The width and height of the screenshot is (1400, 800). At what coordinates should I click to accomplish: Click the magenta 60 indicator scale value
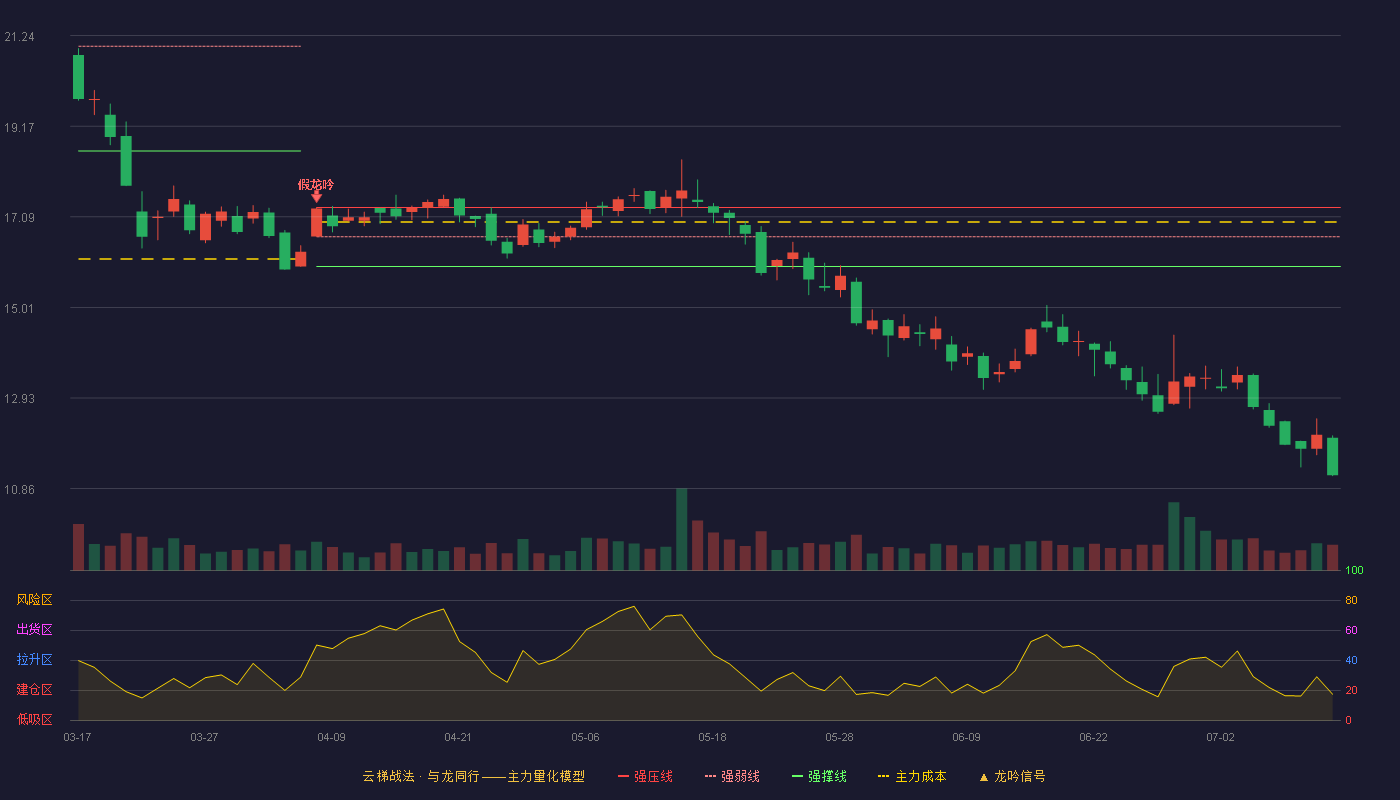click(x=1351, y=631)
